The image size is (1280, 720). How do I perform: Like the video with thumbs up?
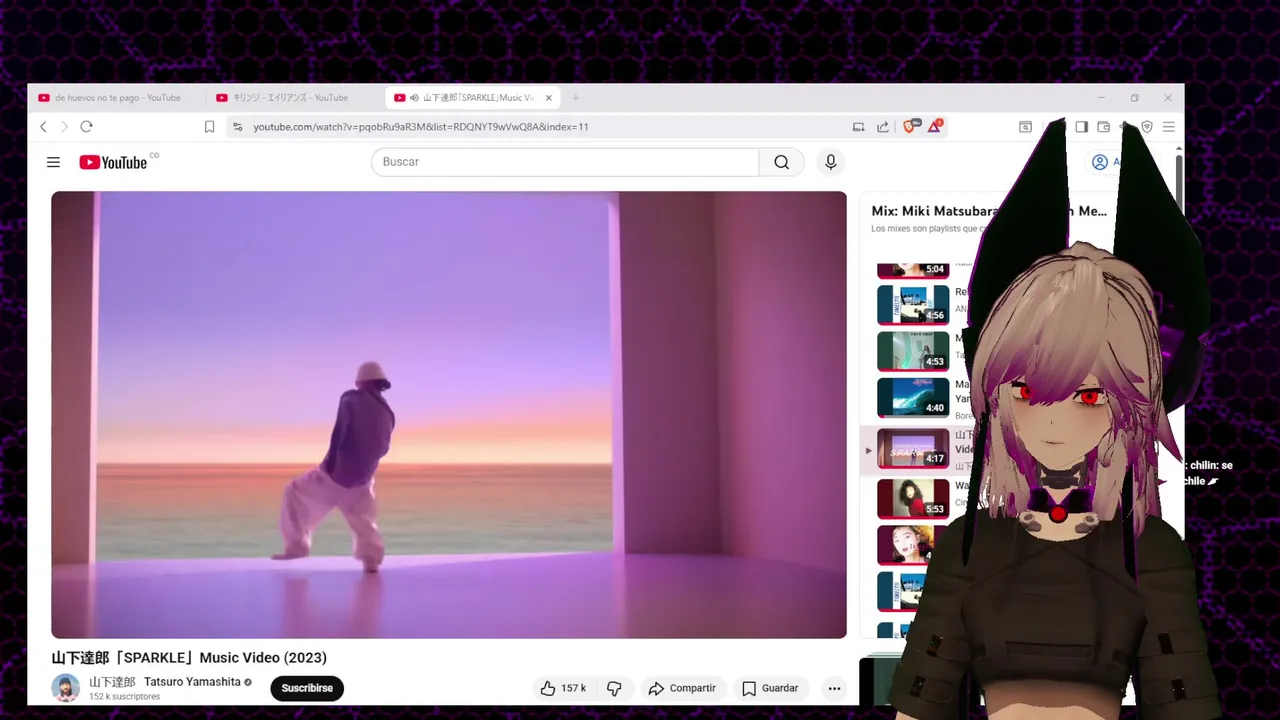(548, 688)
